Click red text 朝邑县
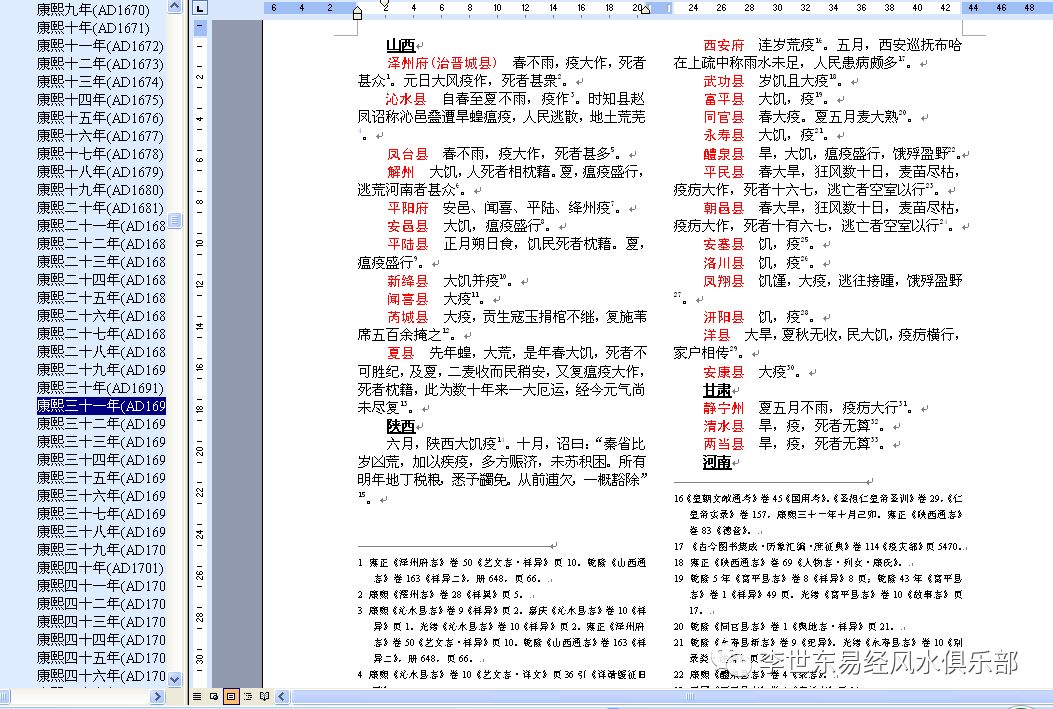Screen dimensions: 1053x709 point(723,208)
